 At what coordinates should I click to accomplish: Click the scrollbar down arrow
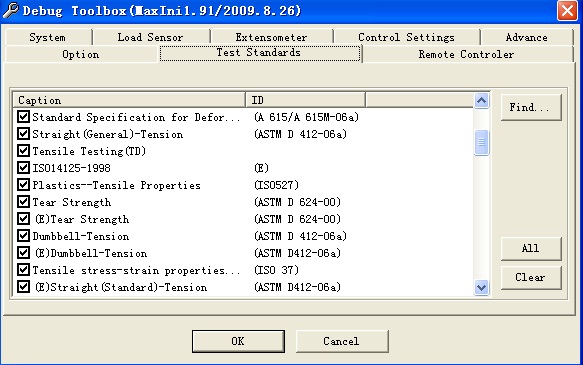tap(481, 287)
